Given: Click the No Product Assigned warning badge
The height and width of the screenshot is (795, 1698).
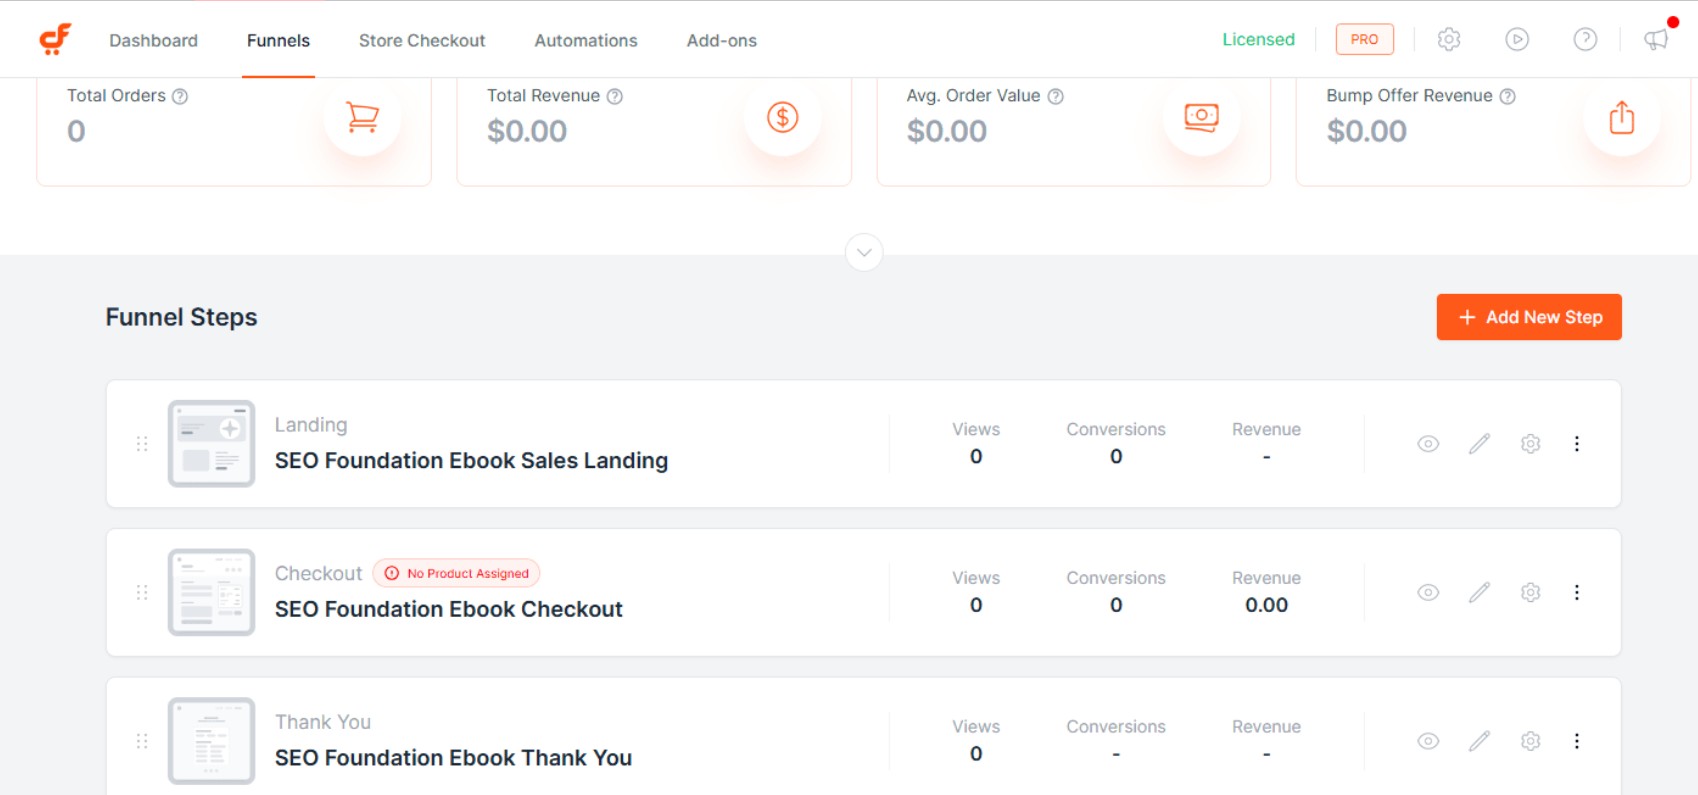Looking at the screenshot, I should [456, 573].
